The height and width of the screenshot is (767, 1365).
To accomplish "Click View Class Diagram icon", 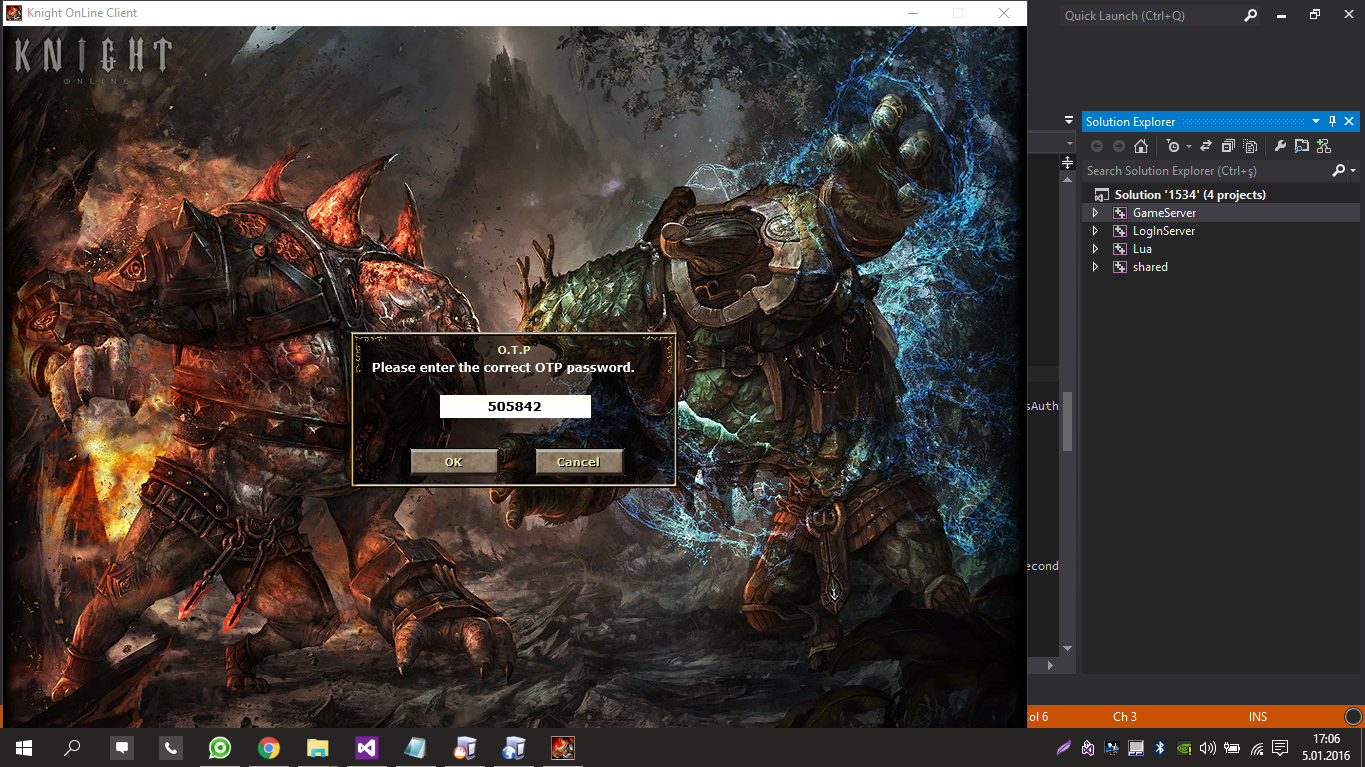I will pos(1323,146).
